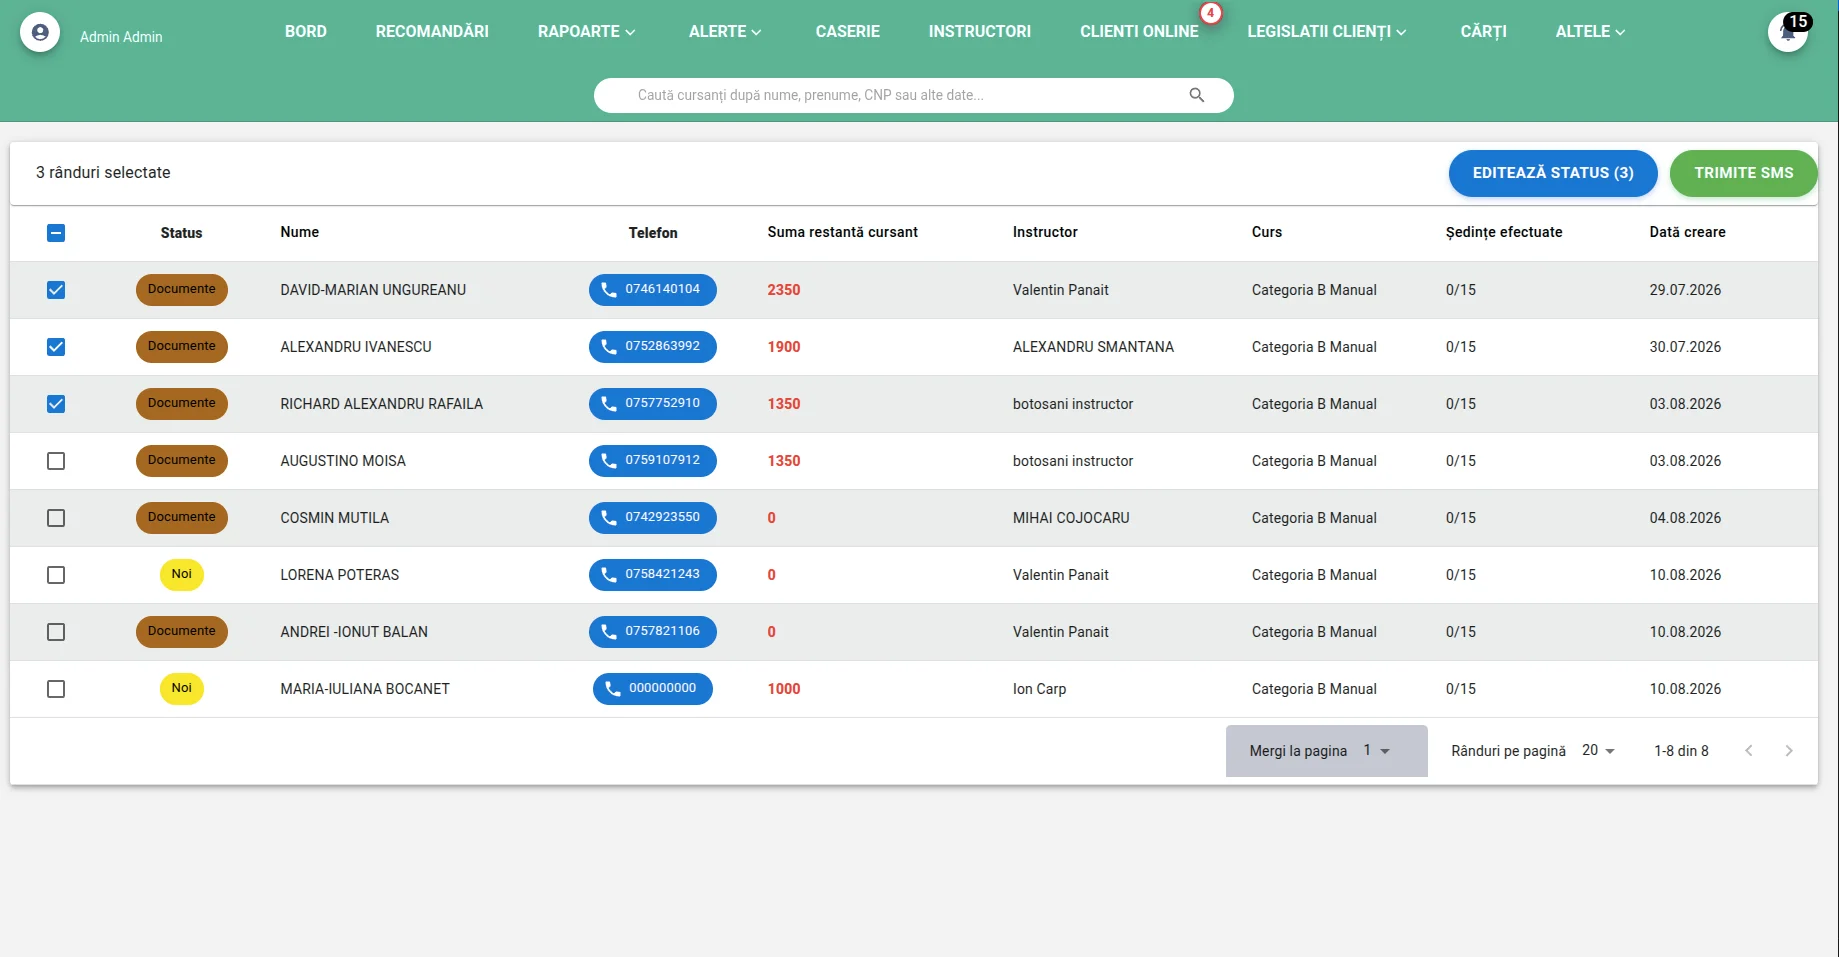Call phone number 000000000

(653, 689)
